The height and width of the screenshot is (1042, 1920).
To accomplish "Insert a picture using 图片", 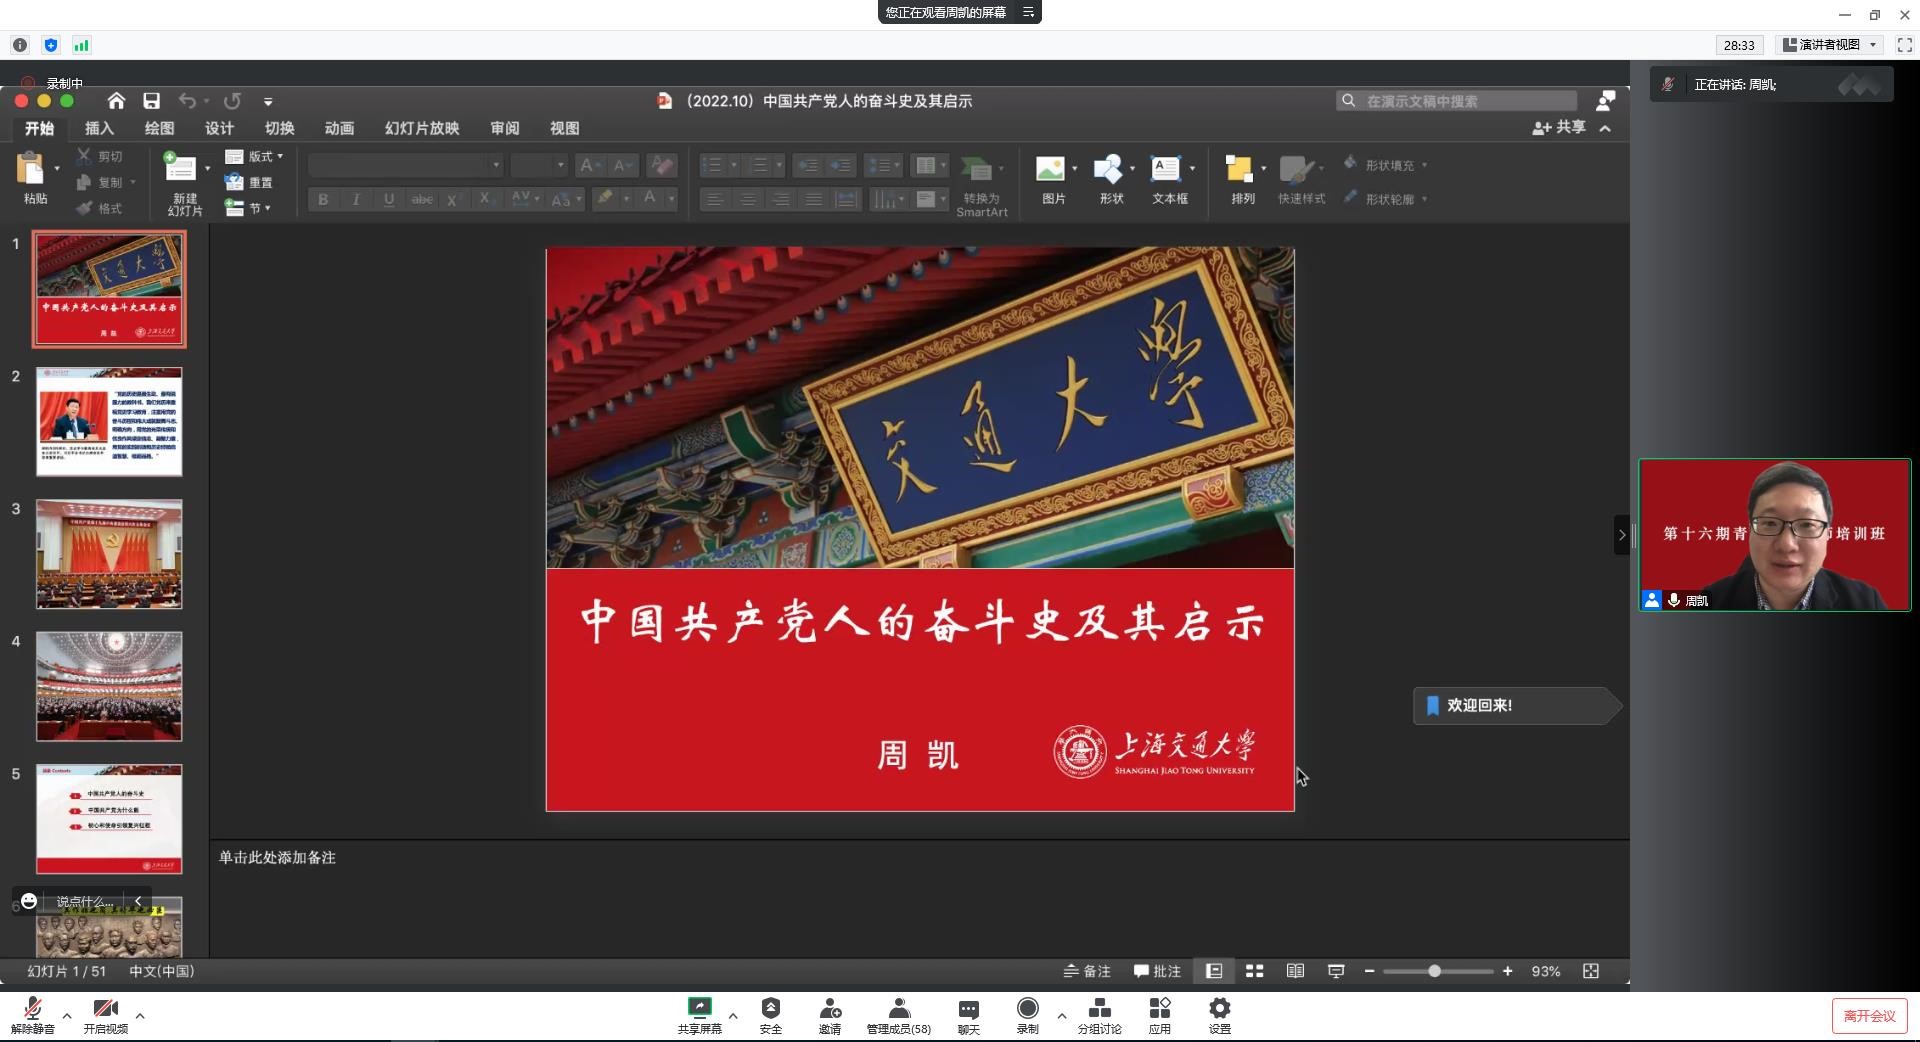I will click(1053, 181).
